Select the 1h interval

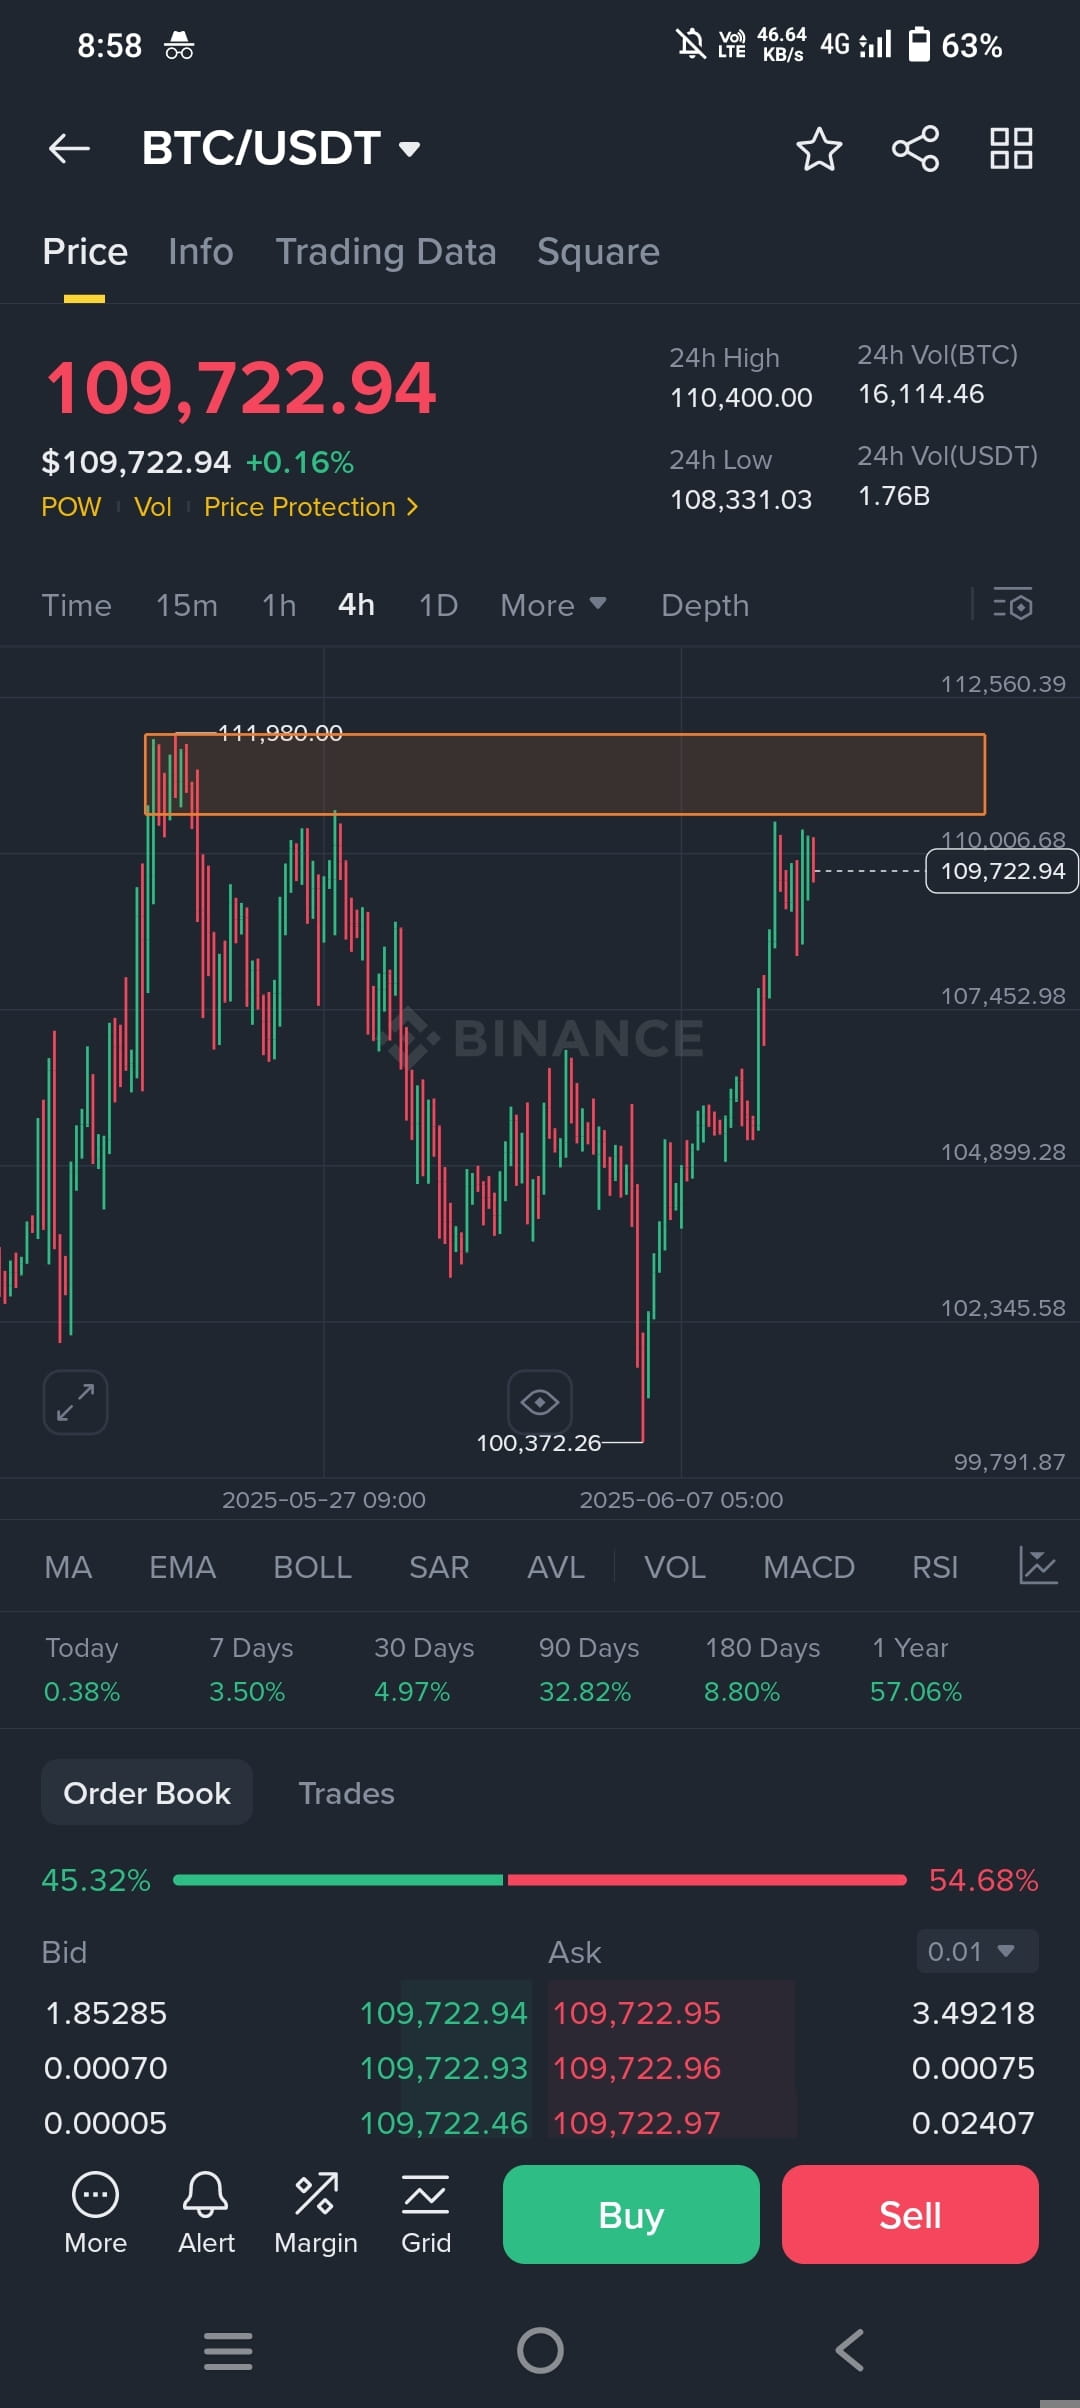tap(279, 605)
